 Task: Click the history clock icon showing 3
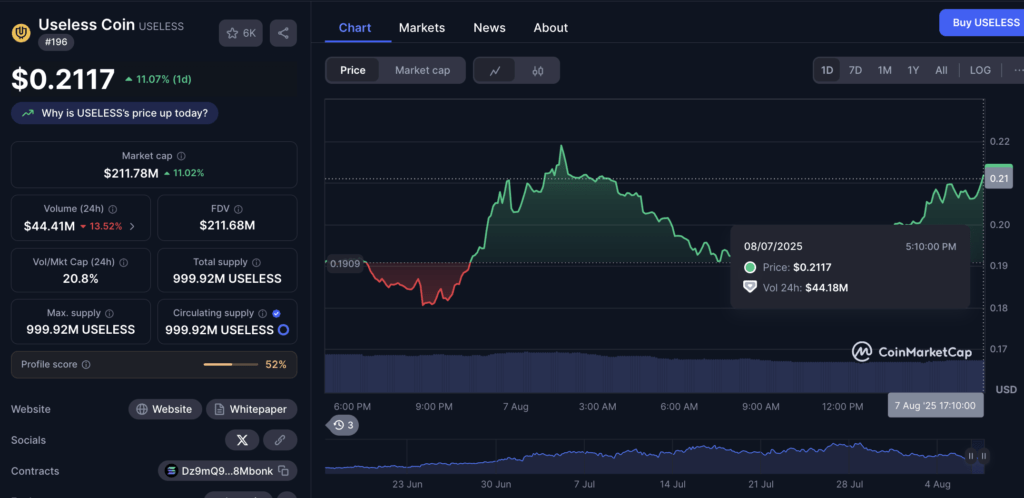click(342, 426)
